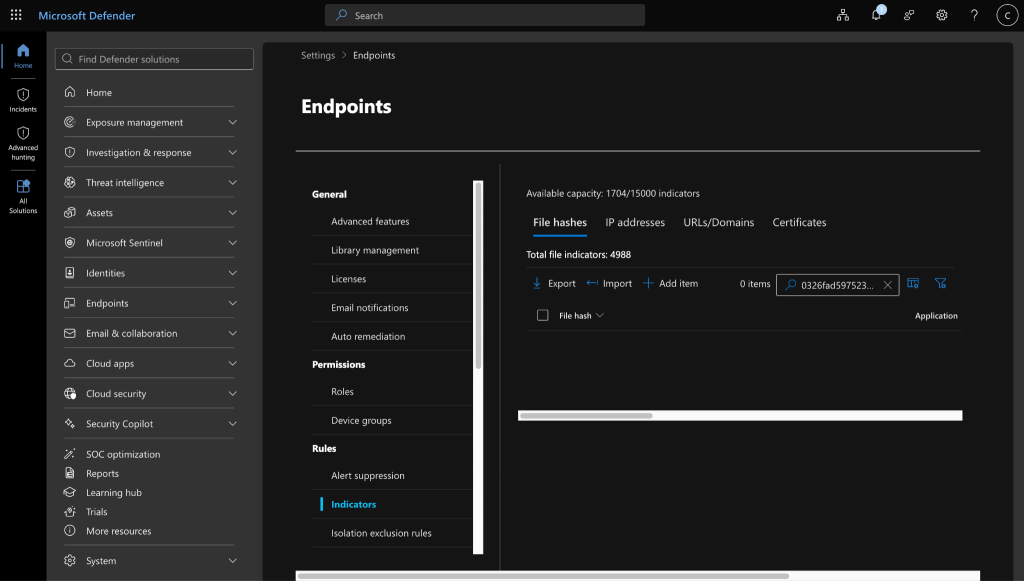Screen dimensions: 1024x581
Task: Expand Assets chevron
Action: [x=232, y=212]
